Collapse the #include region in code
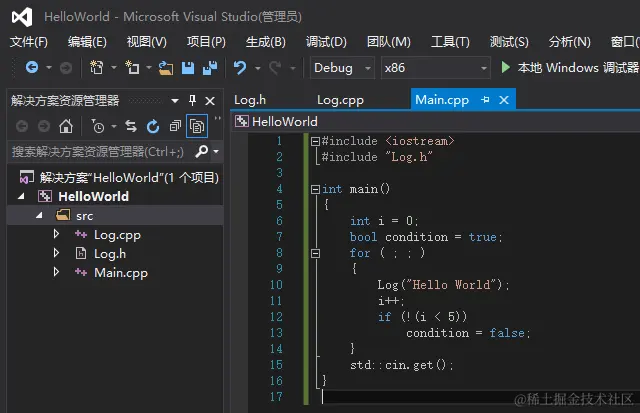 pos(315,142)
